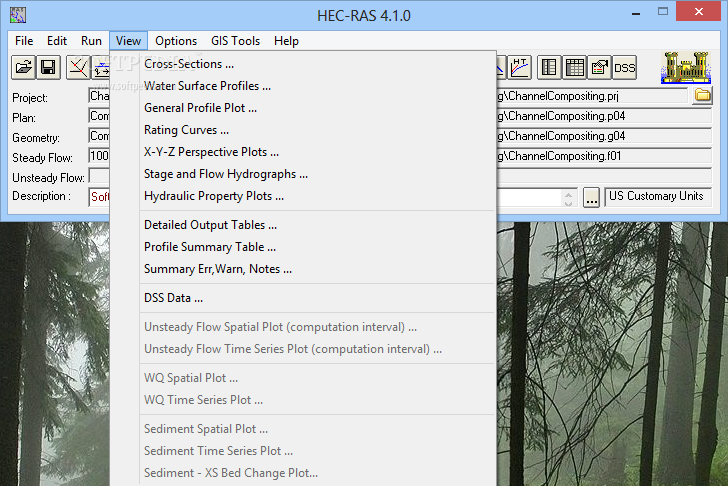Click the project file path field

pyautogui.click(x=592, y=96)
